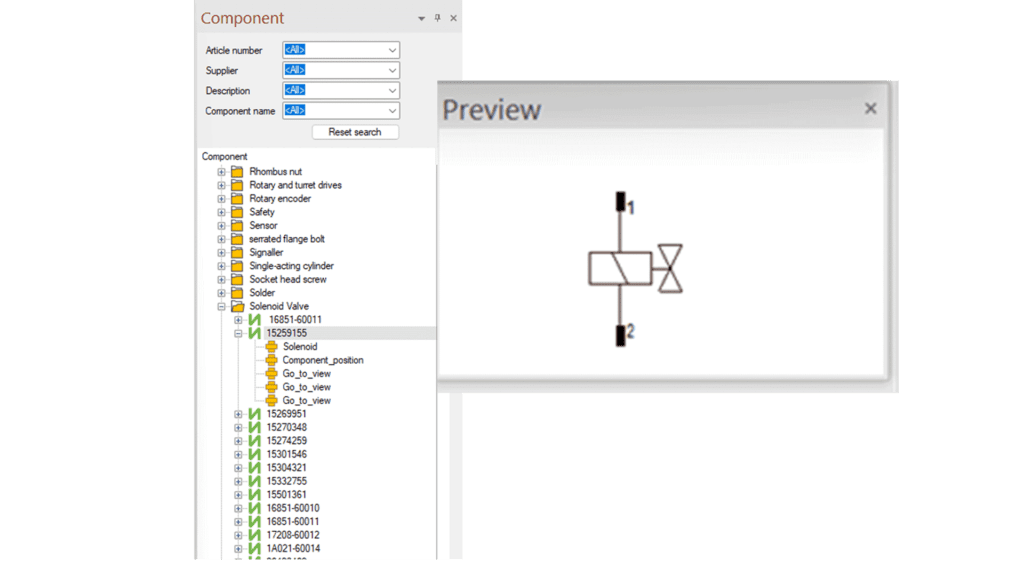Image resolution: width=1024 pixels, height=576 pixels.
Task: Open Component panel window position arrow menu
Action: 421,18
